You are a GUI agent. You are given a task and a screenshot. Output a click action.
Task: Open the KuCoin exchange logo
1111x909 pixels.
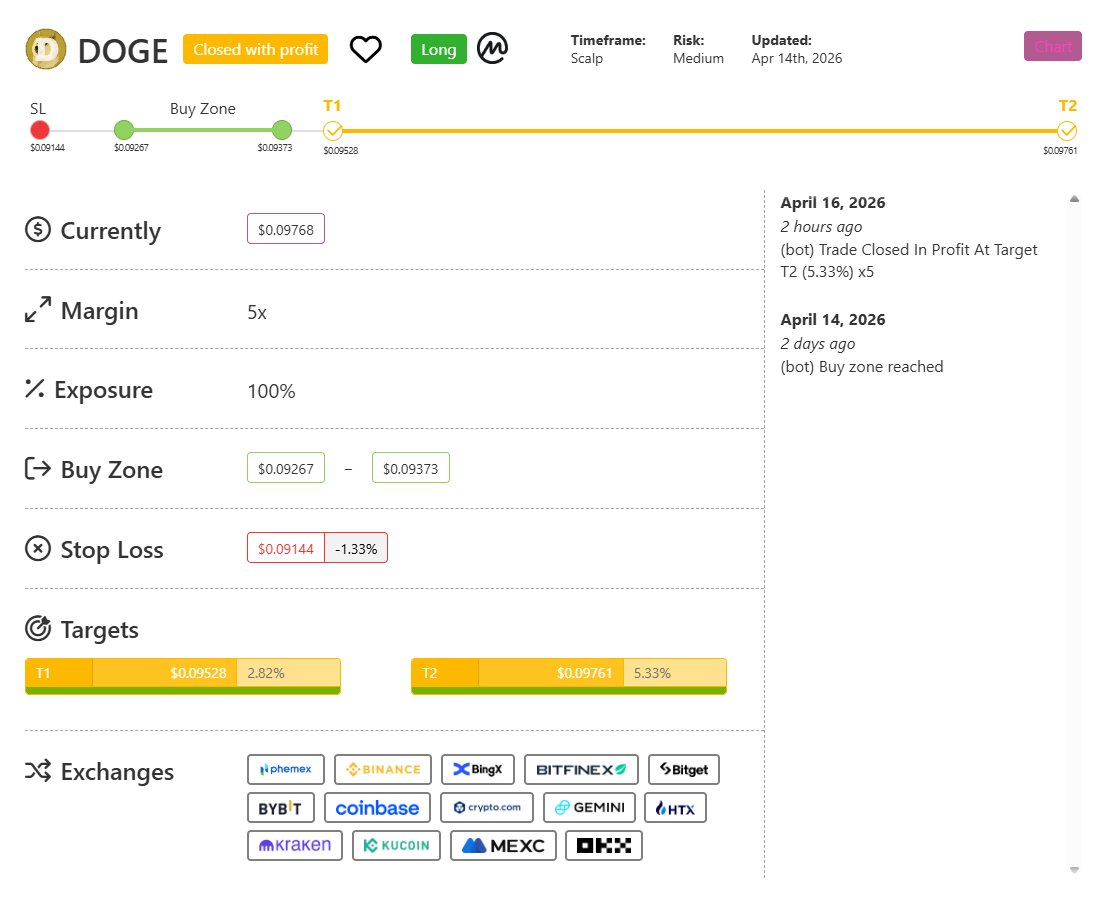[x=396, y=845]
